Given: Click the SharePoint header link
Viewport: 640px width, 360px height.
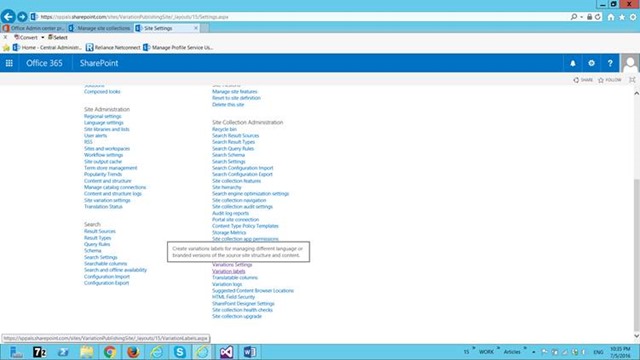Looking at the screenshot, I should tap(99, 63).
